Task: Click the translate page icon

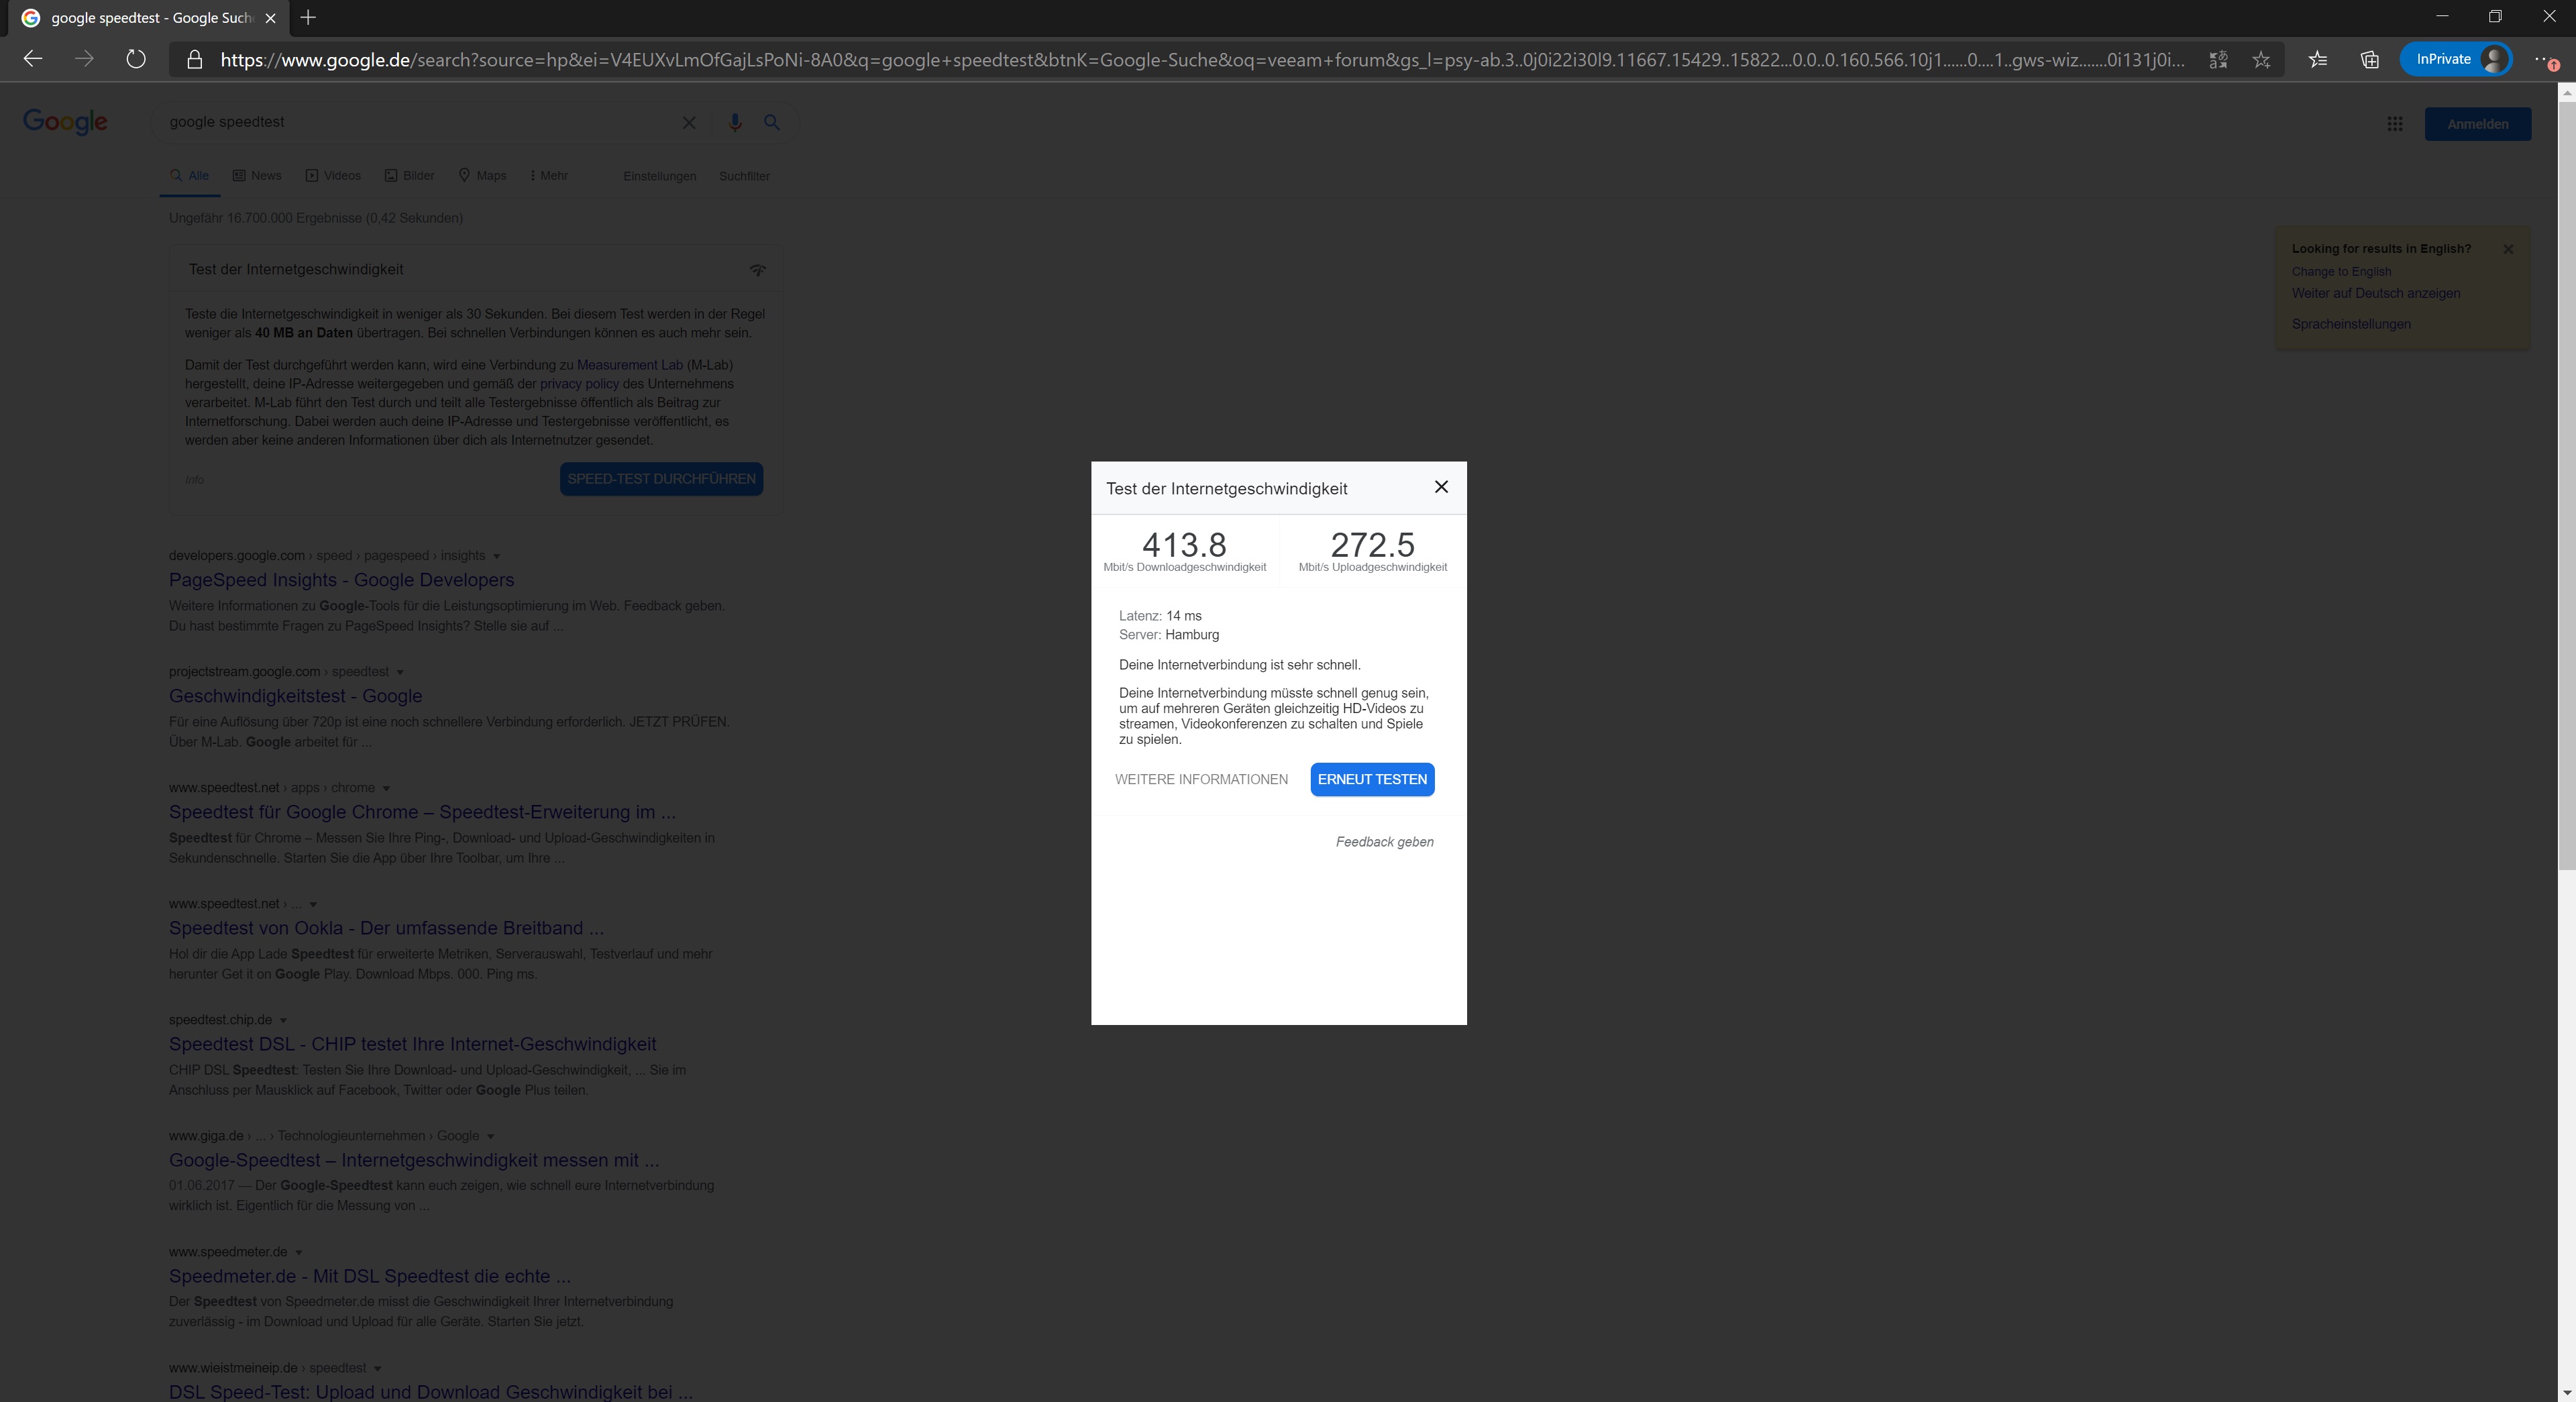Action: pyautogui.click(x=2218, y=60)
